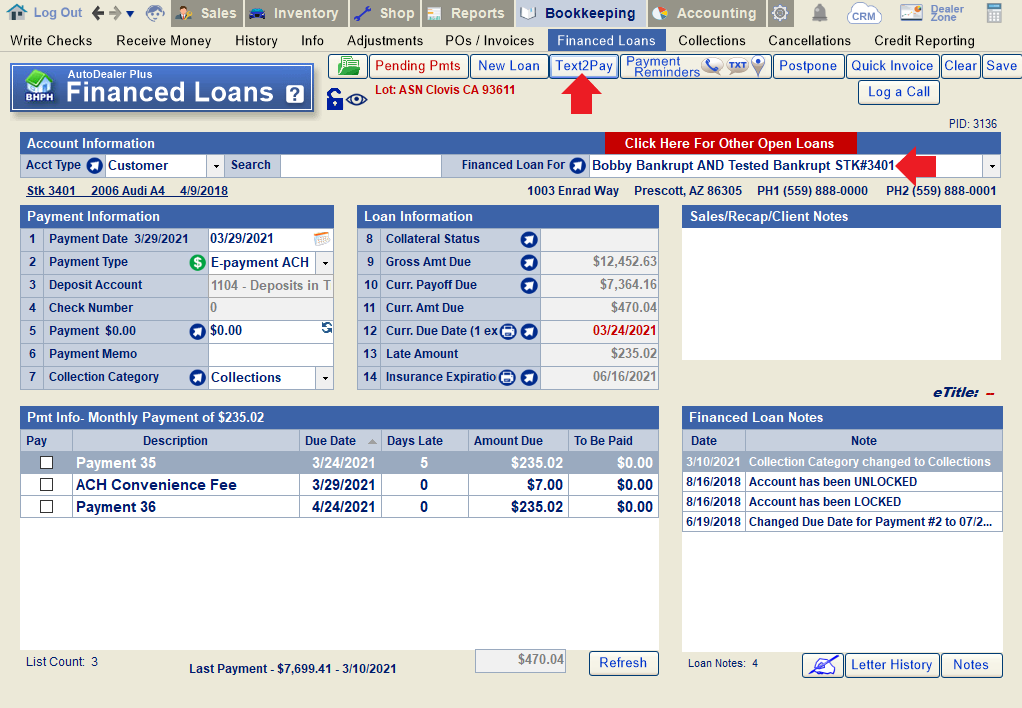Click the notification bell icon
The height and width of the screenshot is (708, 1022).
pos(819,13)
